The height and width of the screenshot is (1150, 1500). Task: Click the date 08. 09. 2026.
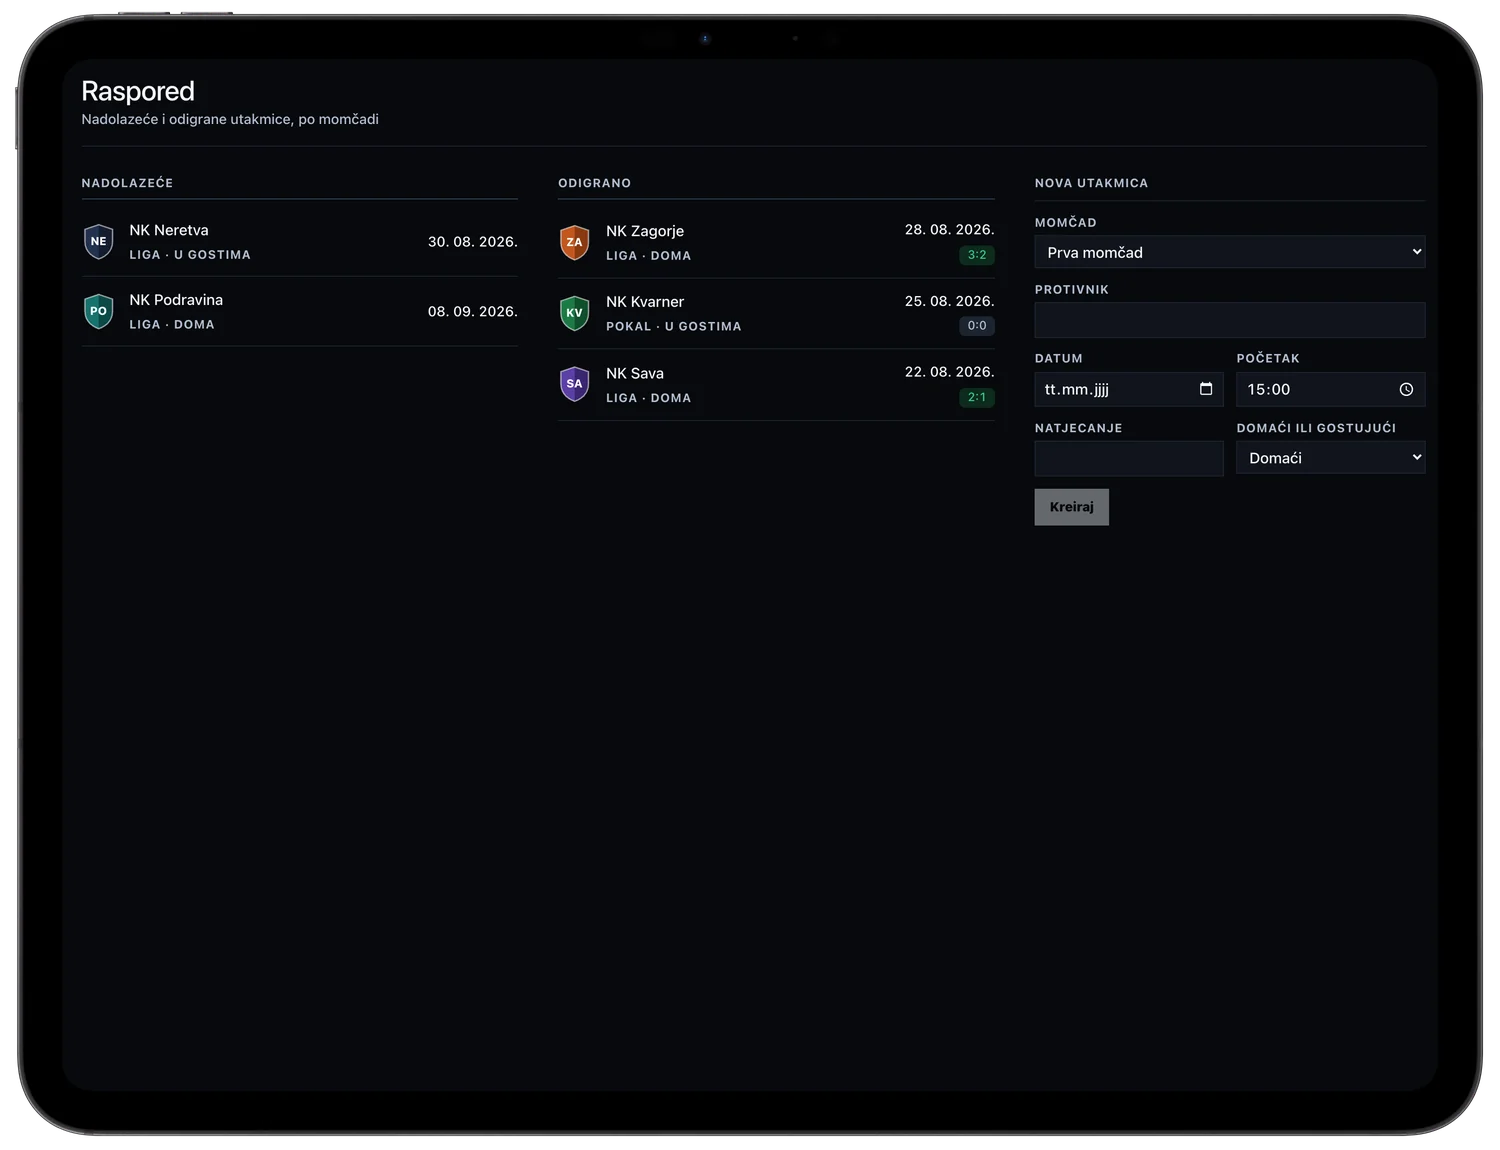point(473,312)
